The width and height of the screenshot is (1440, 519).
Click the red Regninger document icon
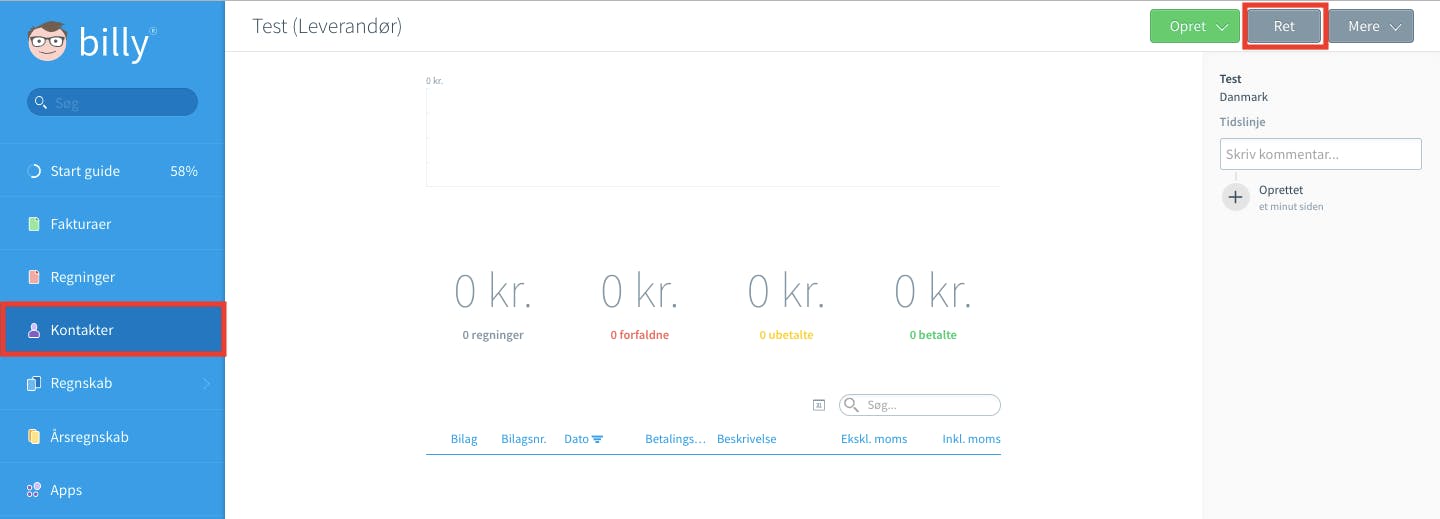[33, 277]
